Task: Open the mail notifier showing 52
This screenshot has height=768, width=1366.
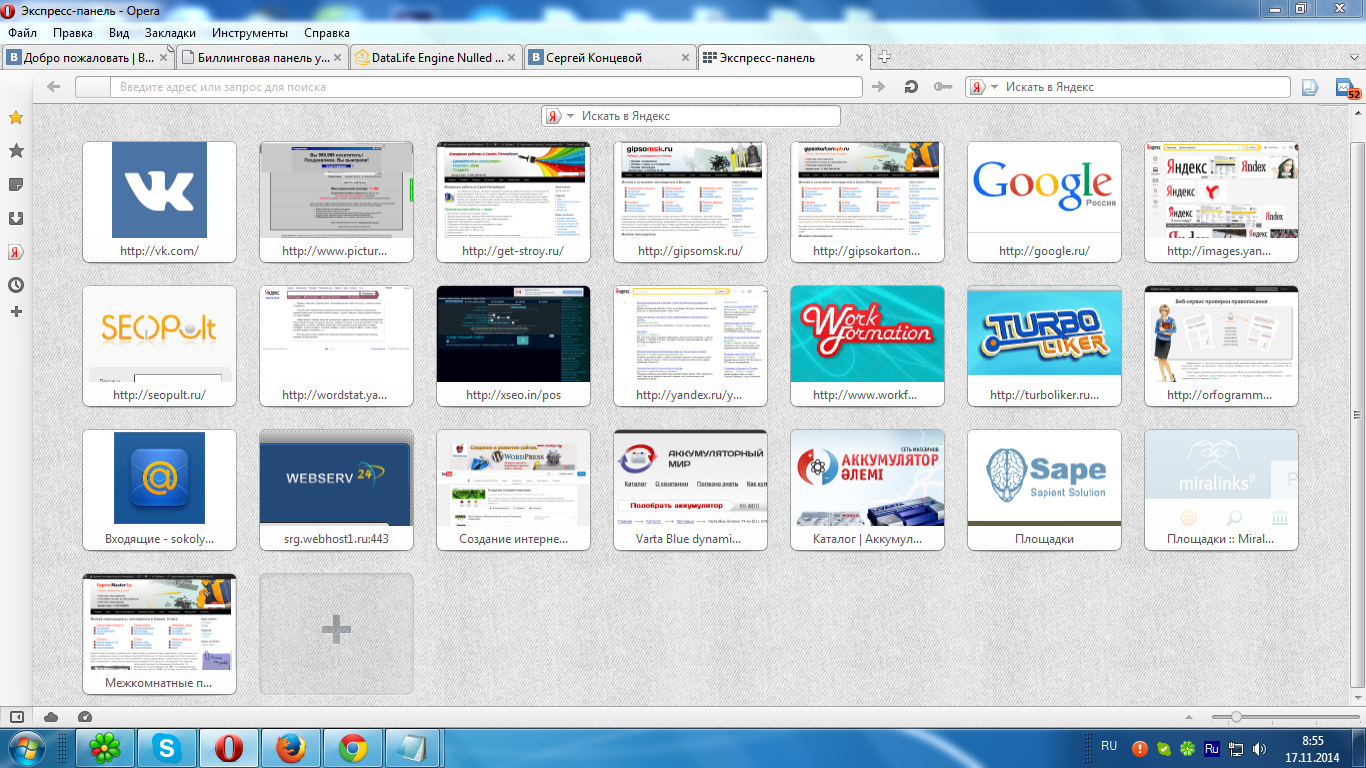Action: pos(1347,88)
